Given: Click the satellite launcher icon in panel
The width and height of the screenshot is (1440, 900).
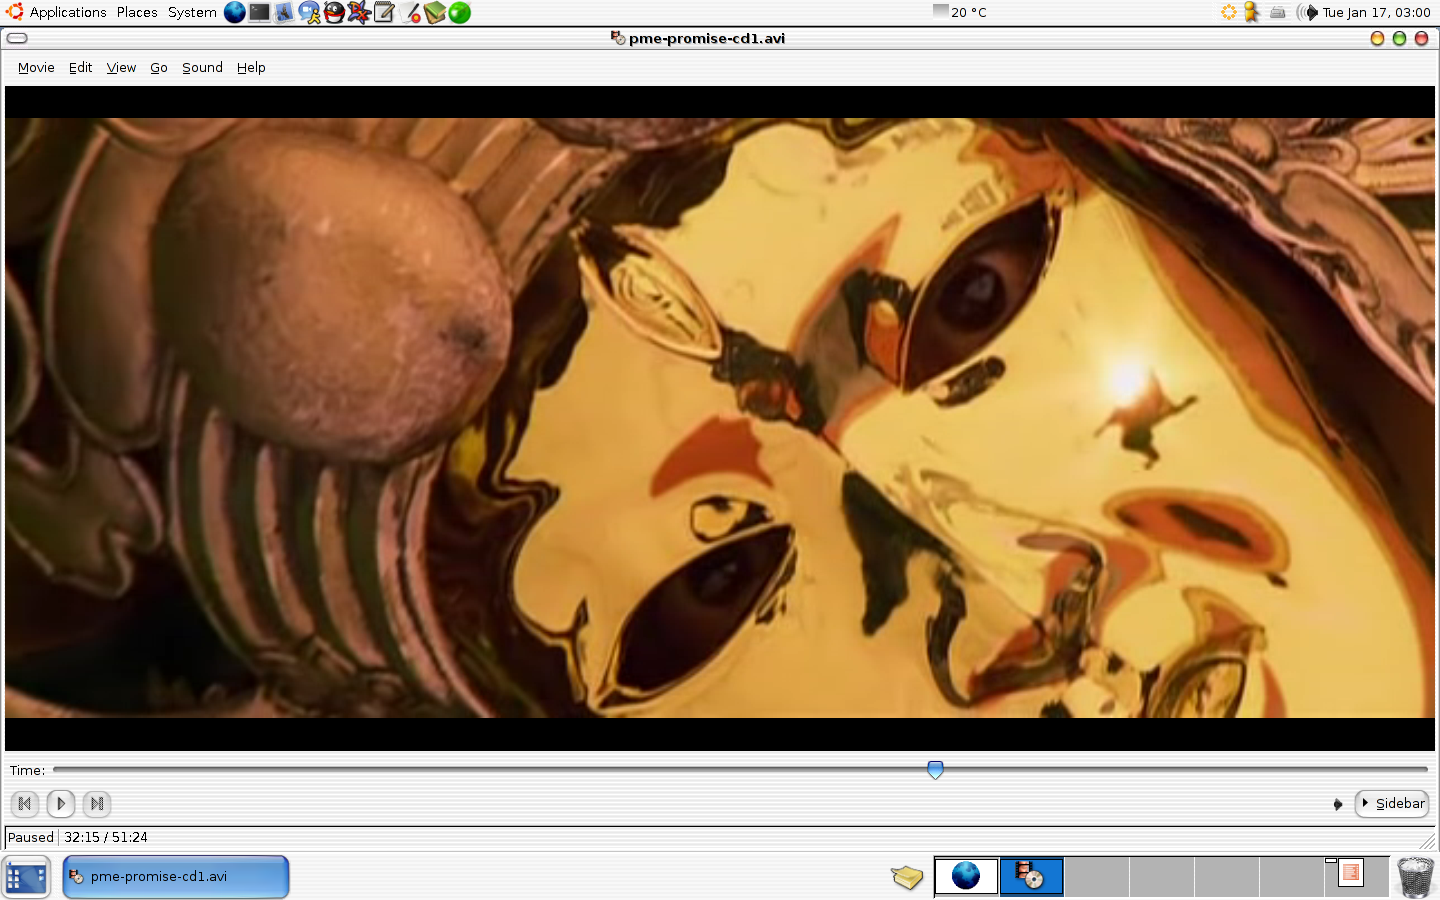Looking at the screenshot, I should tap(285, 12).
